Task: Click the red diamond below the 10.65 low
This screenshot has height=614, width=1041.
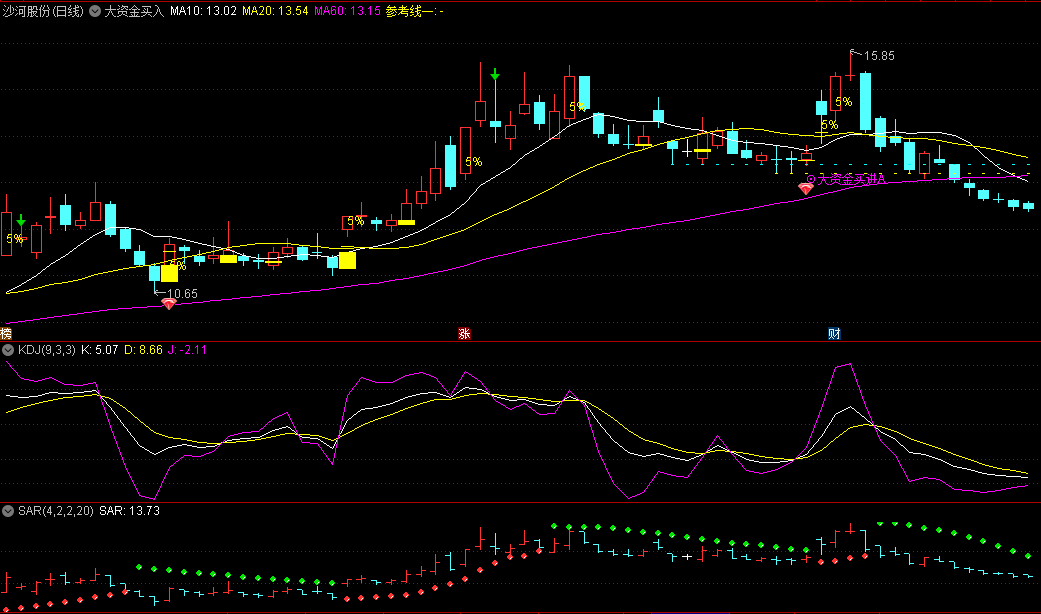Action: click(x=169, y=304)
